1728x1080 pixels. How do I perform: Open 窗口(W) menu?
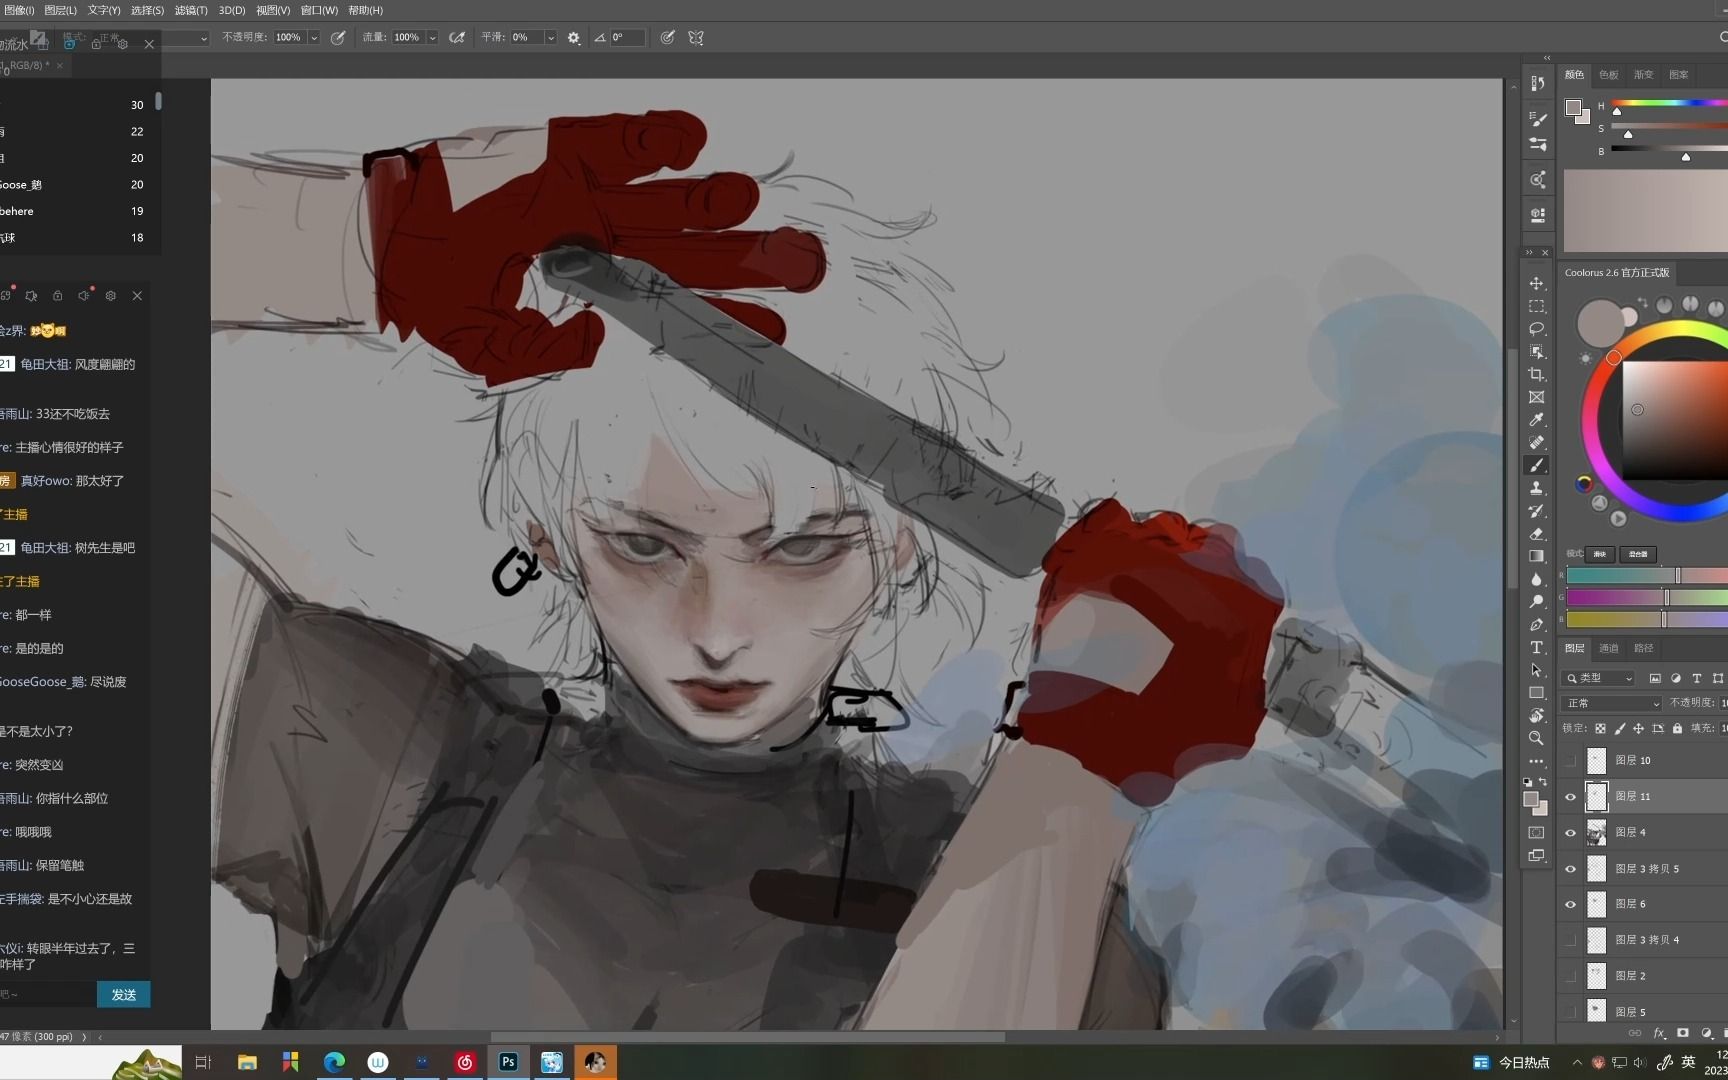coord(319,10)
